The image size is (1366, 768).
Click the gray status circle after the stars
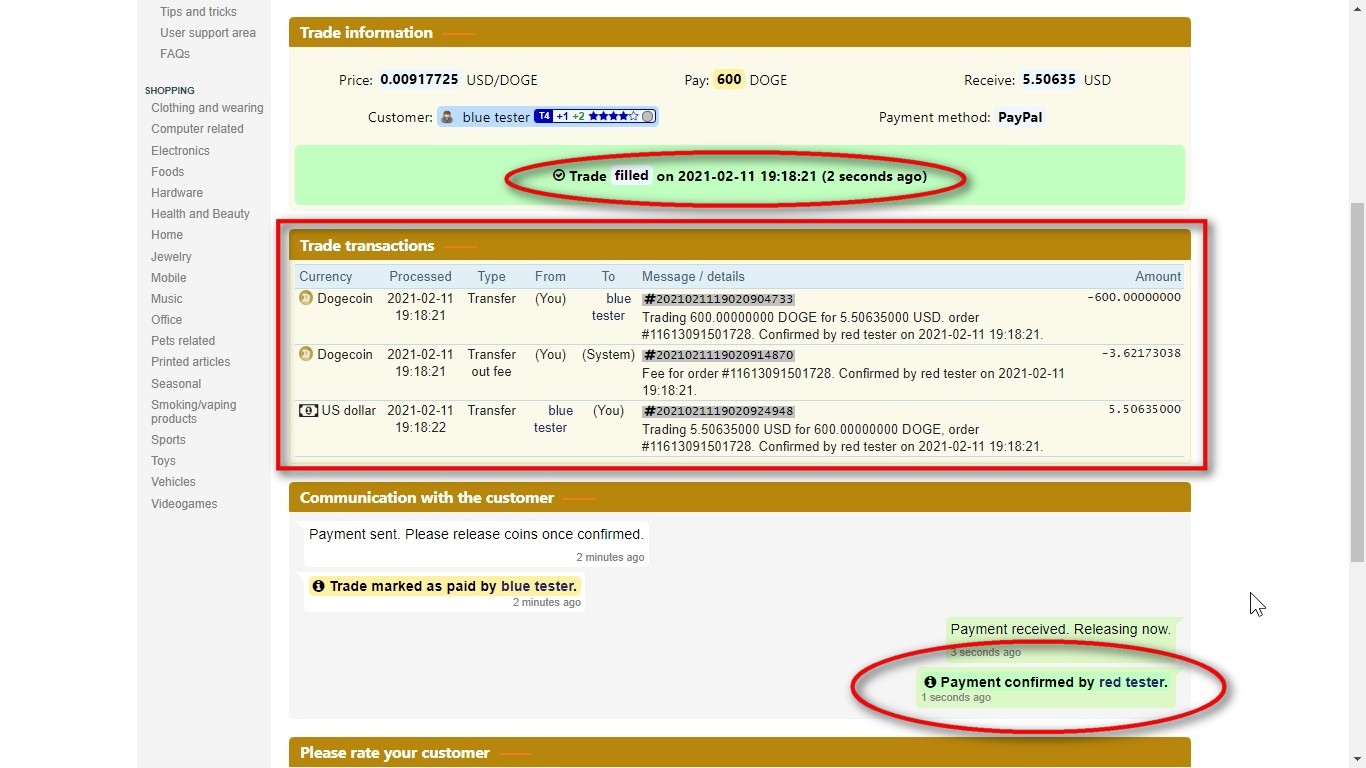point(648,117)
